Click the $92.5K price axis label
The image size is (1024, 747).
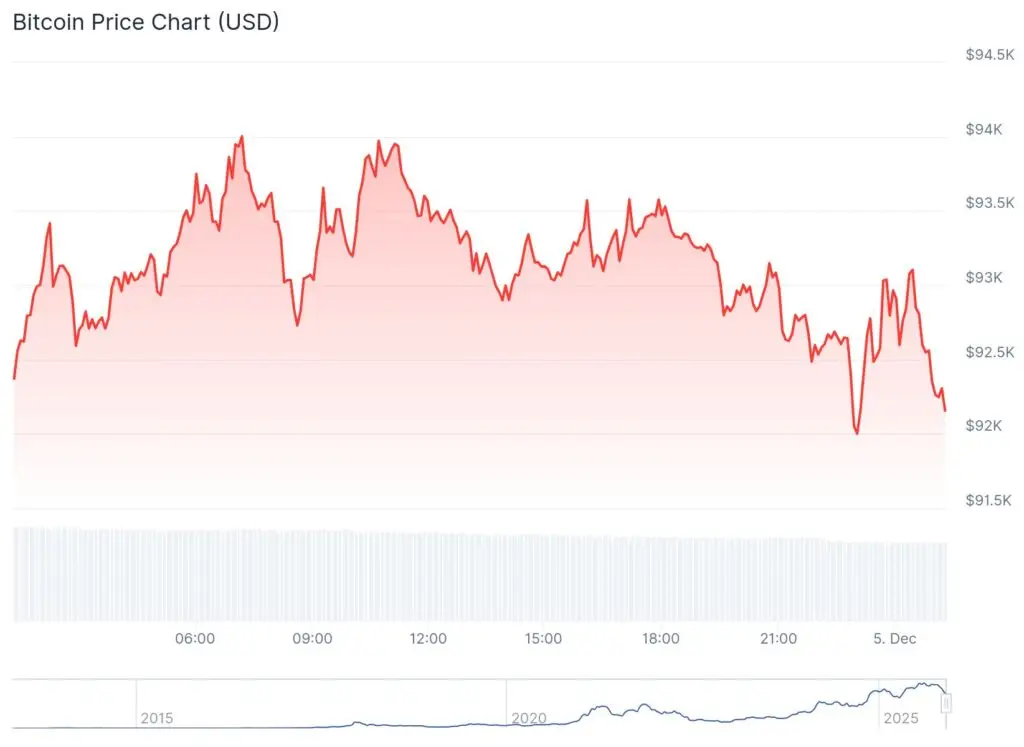coord(988,352)
